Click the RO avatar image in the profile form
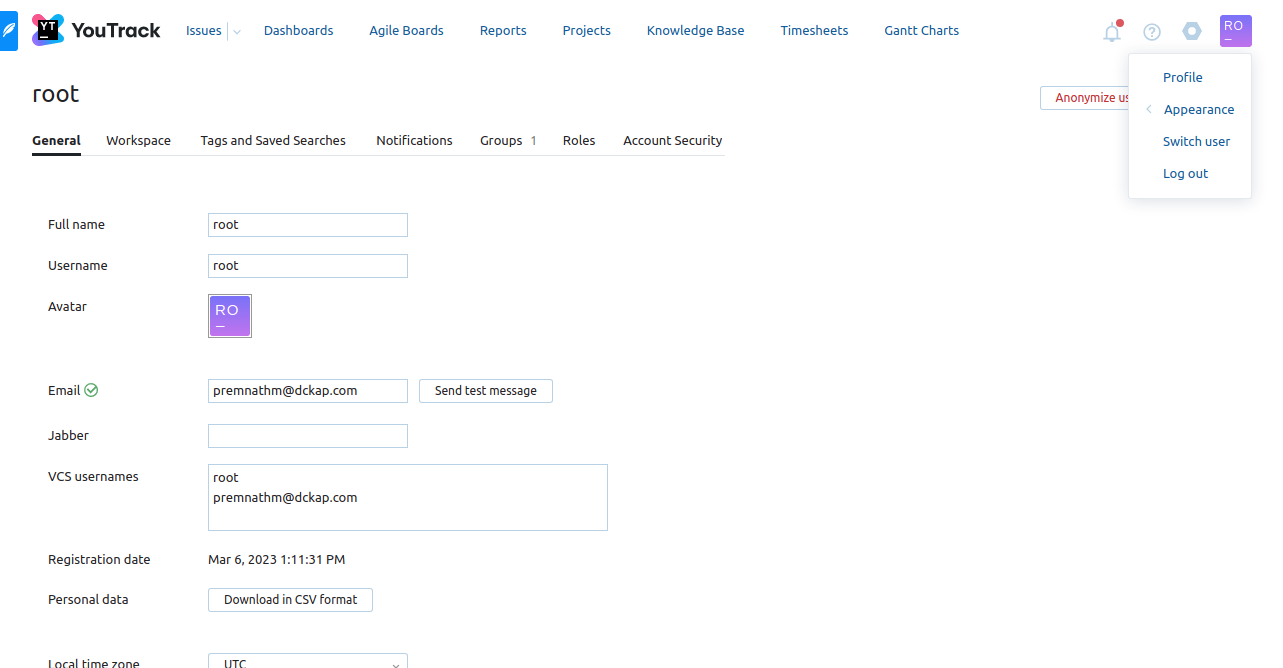This screenshot has height=668, width=1283. tap(229, 316)
